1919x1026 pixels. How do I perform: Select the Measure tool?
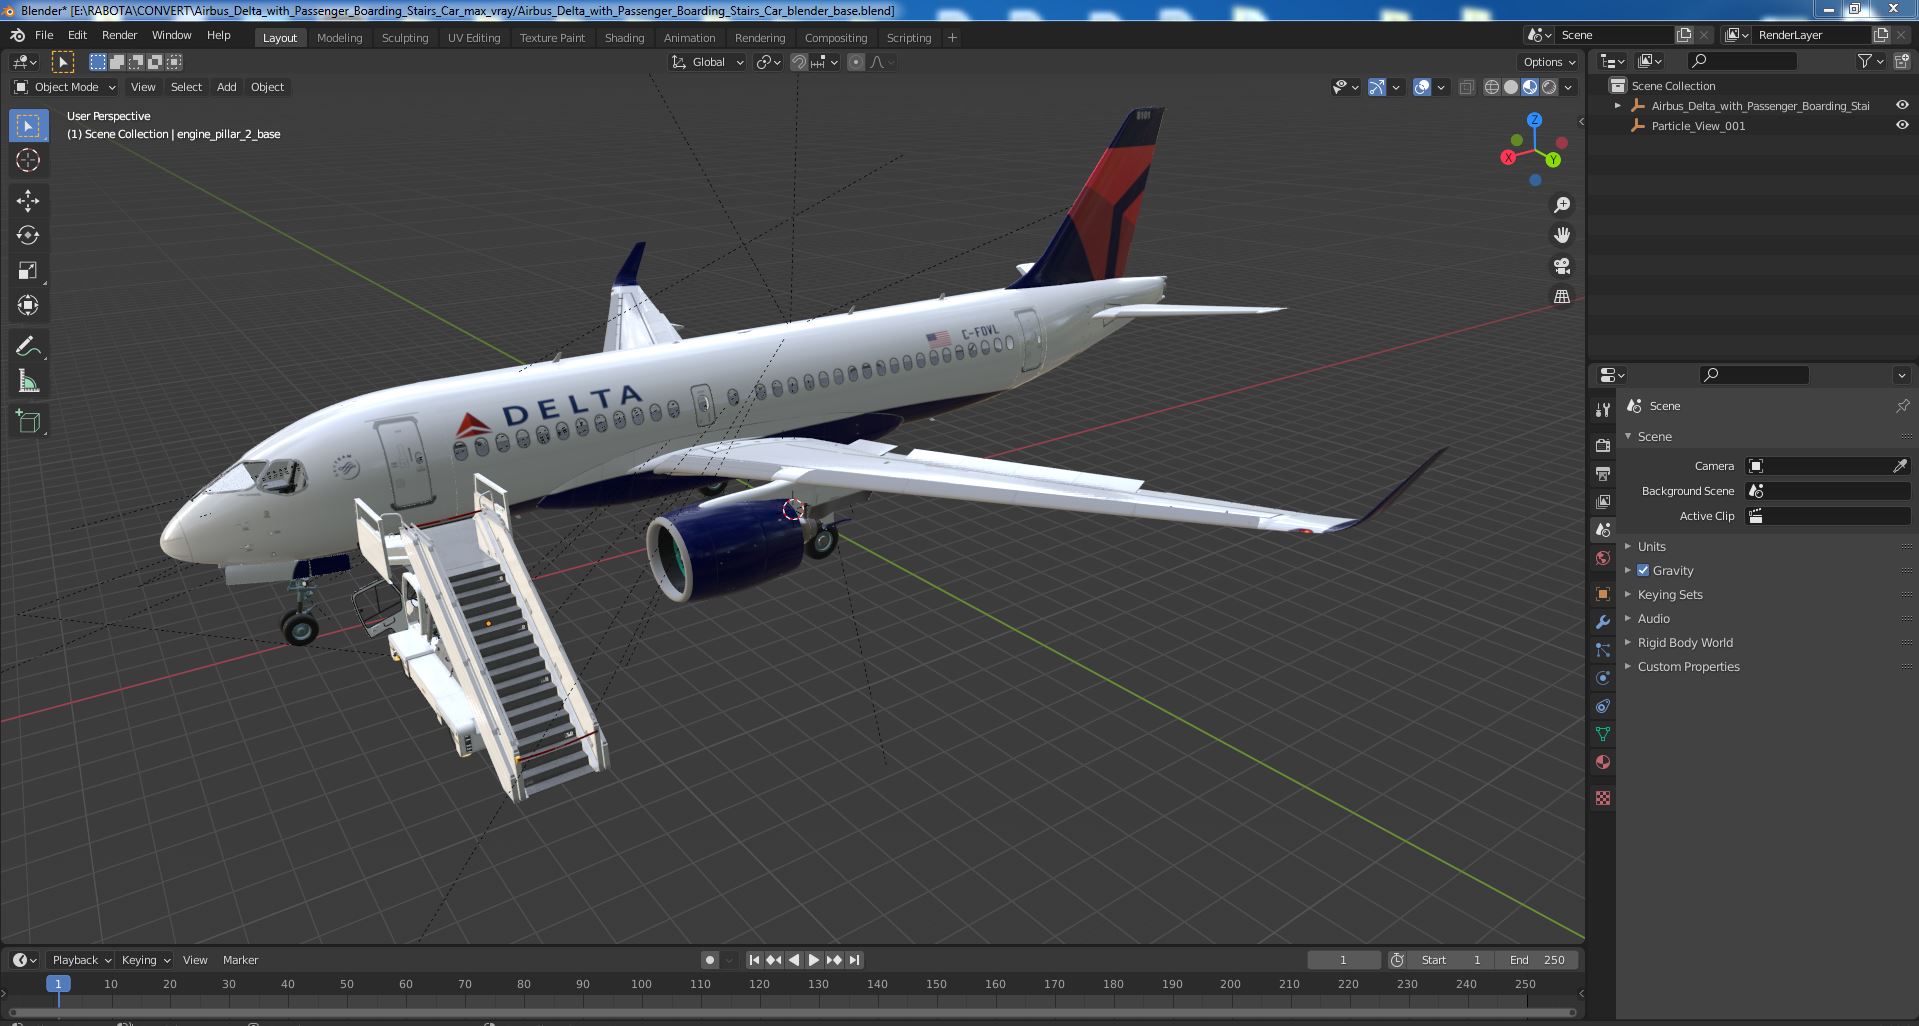[28, 382]
